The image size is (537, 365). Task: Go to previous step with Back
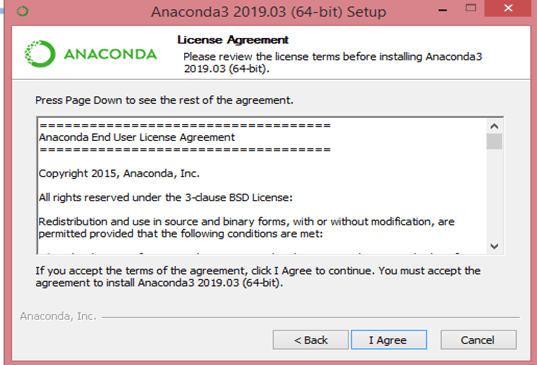click(x=311, y=340)
